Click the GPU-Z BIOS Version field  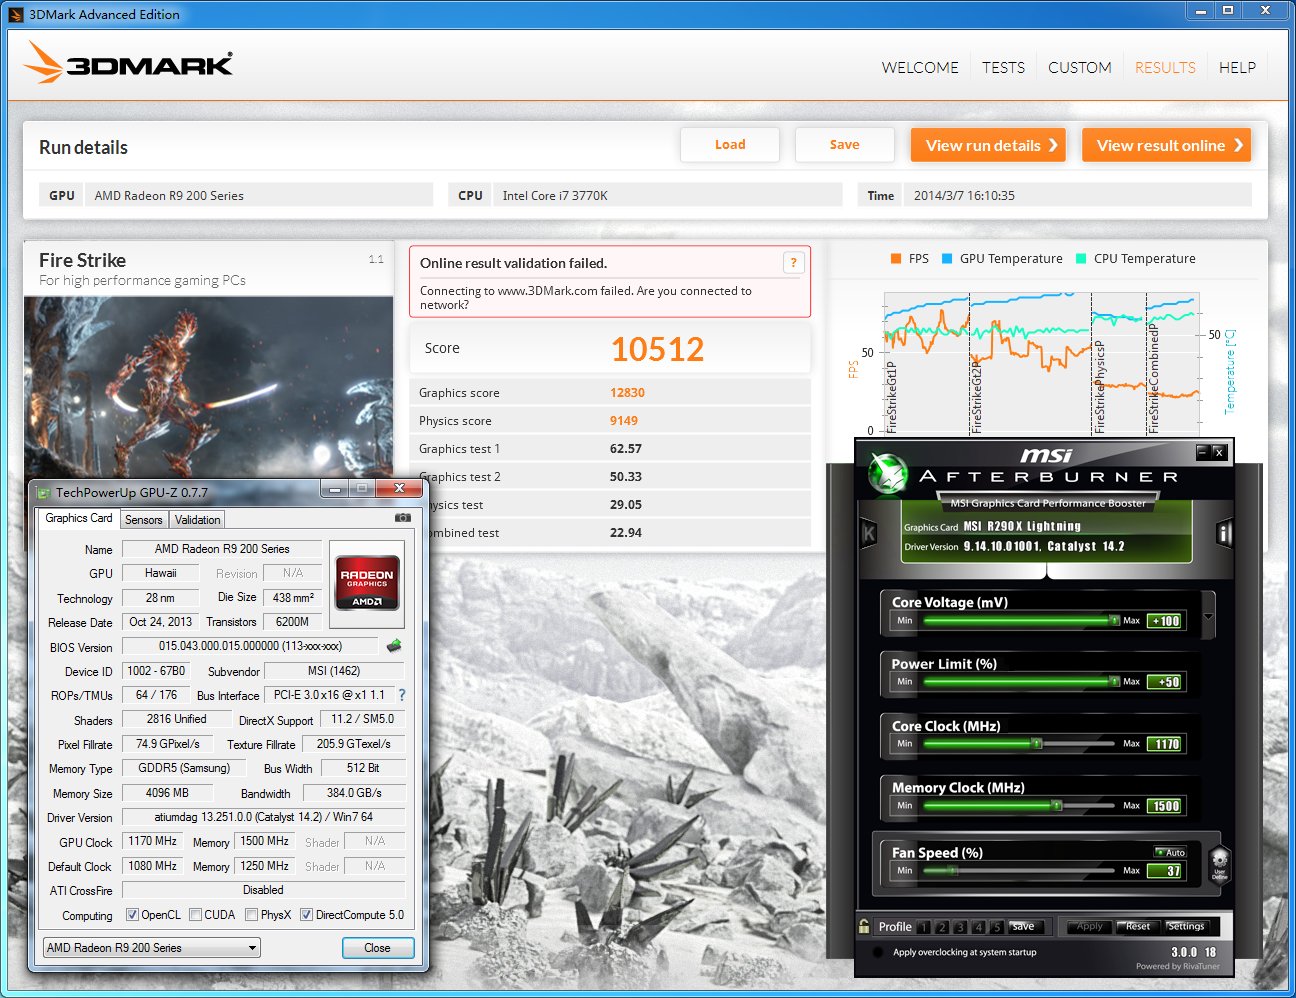[250, 646]
